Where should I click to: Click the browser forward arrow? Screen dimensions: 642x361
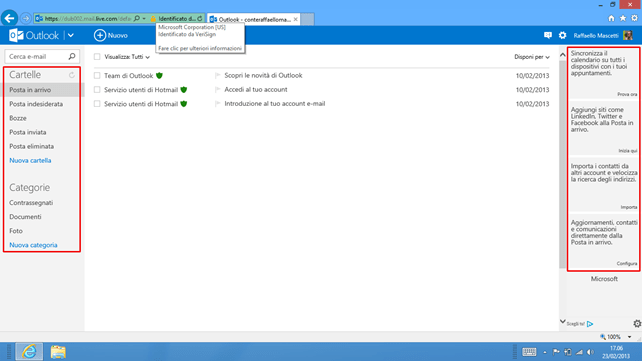click(x=25, y=18)
